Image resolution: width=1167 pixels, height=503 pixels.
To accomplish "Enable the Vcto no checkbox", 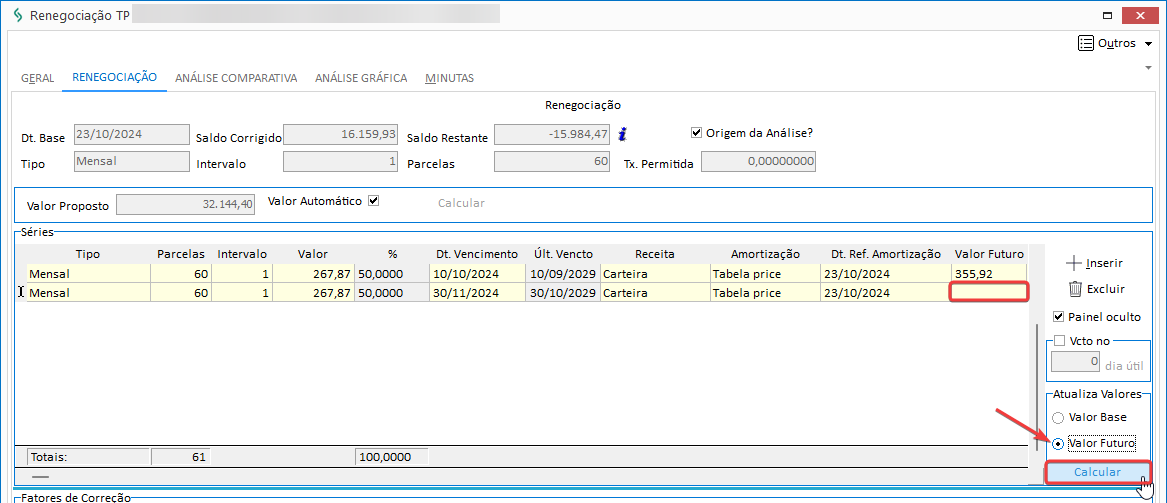I will [x=1059, y=341].
